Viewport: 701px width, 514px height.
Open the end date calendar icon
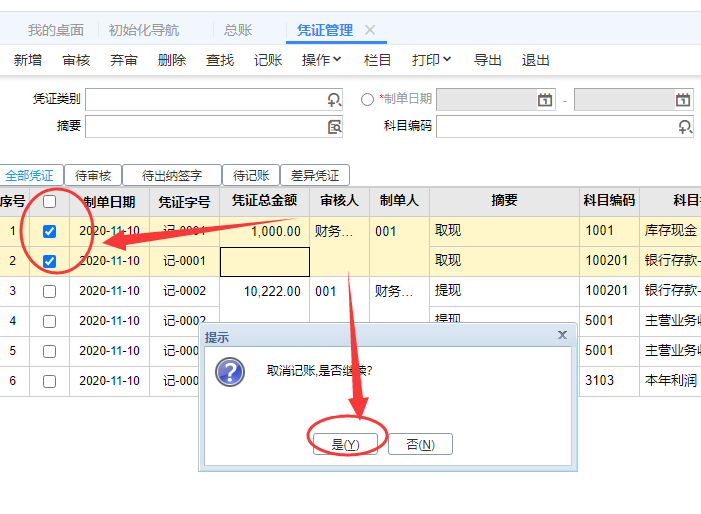683,100
